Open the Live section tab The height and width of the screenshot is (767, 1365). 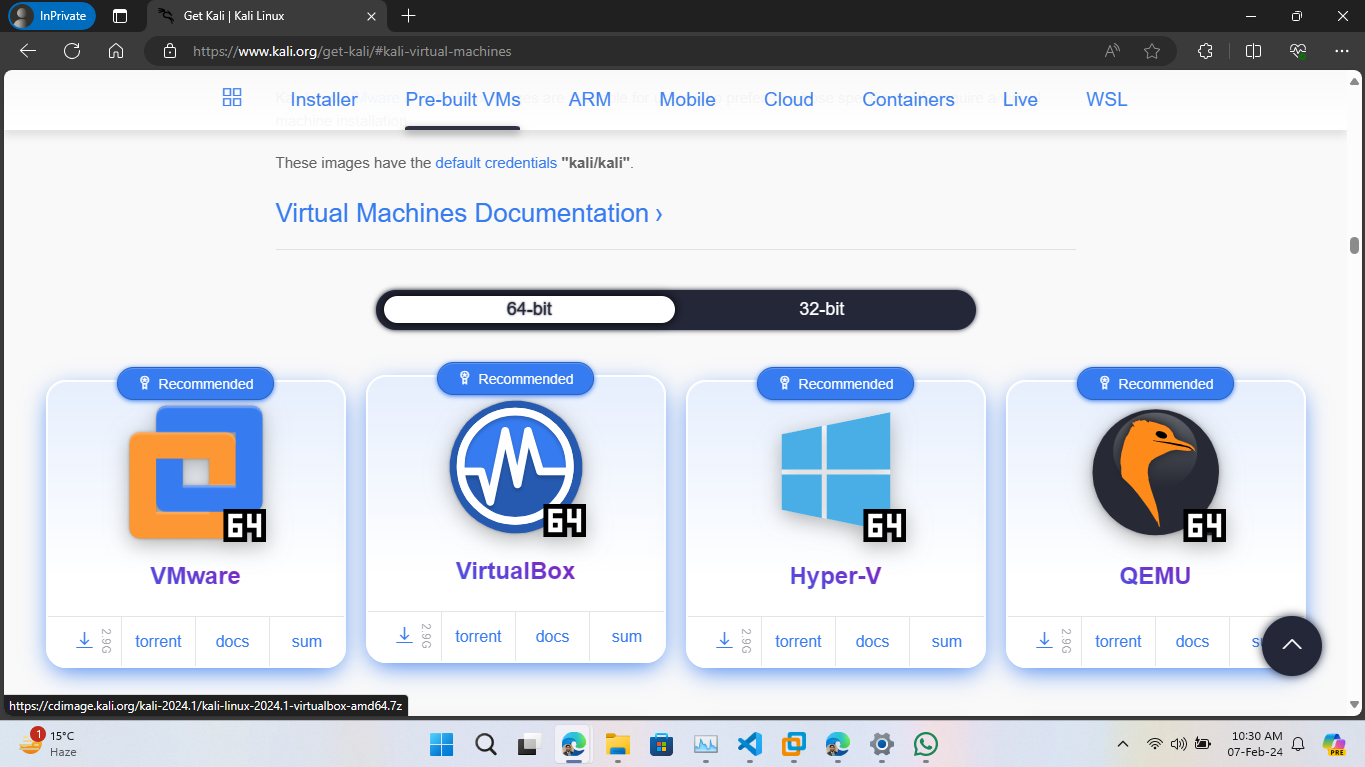click(x=1020, y=99)
